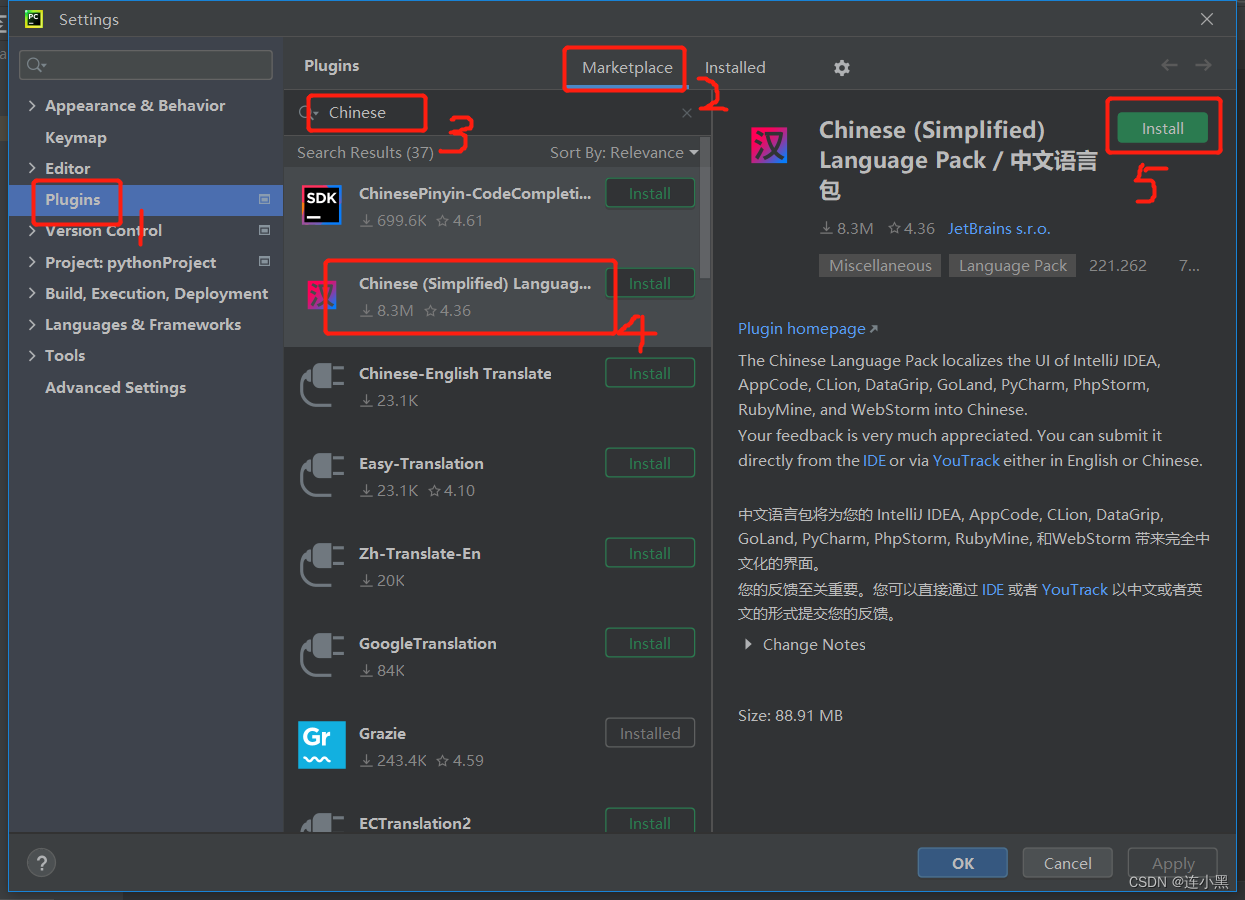Click the IDE link in Chinese description
Viewport: 1245px width, 900px height.
[x=993, y=590]
